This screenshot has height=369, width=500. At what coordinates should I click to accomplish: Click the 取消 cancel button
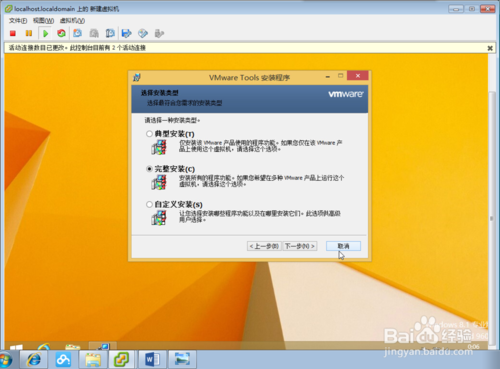[x=343, y=246]
